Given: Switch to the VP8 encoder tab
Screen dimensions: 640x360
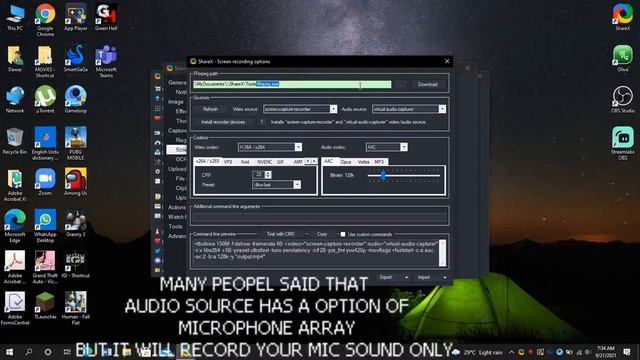Looking at the screenshot, I should (228, 162).
